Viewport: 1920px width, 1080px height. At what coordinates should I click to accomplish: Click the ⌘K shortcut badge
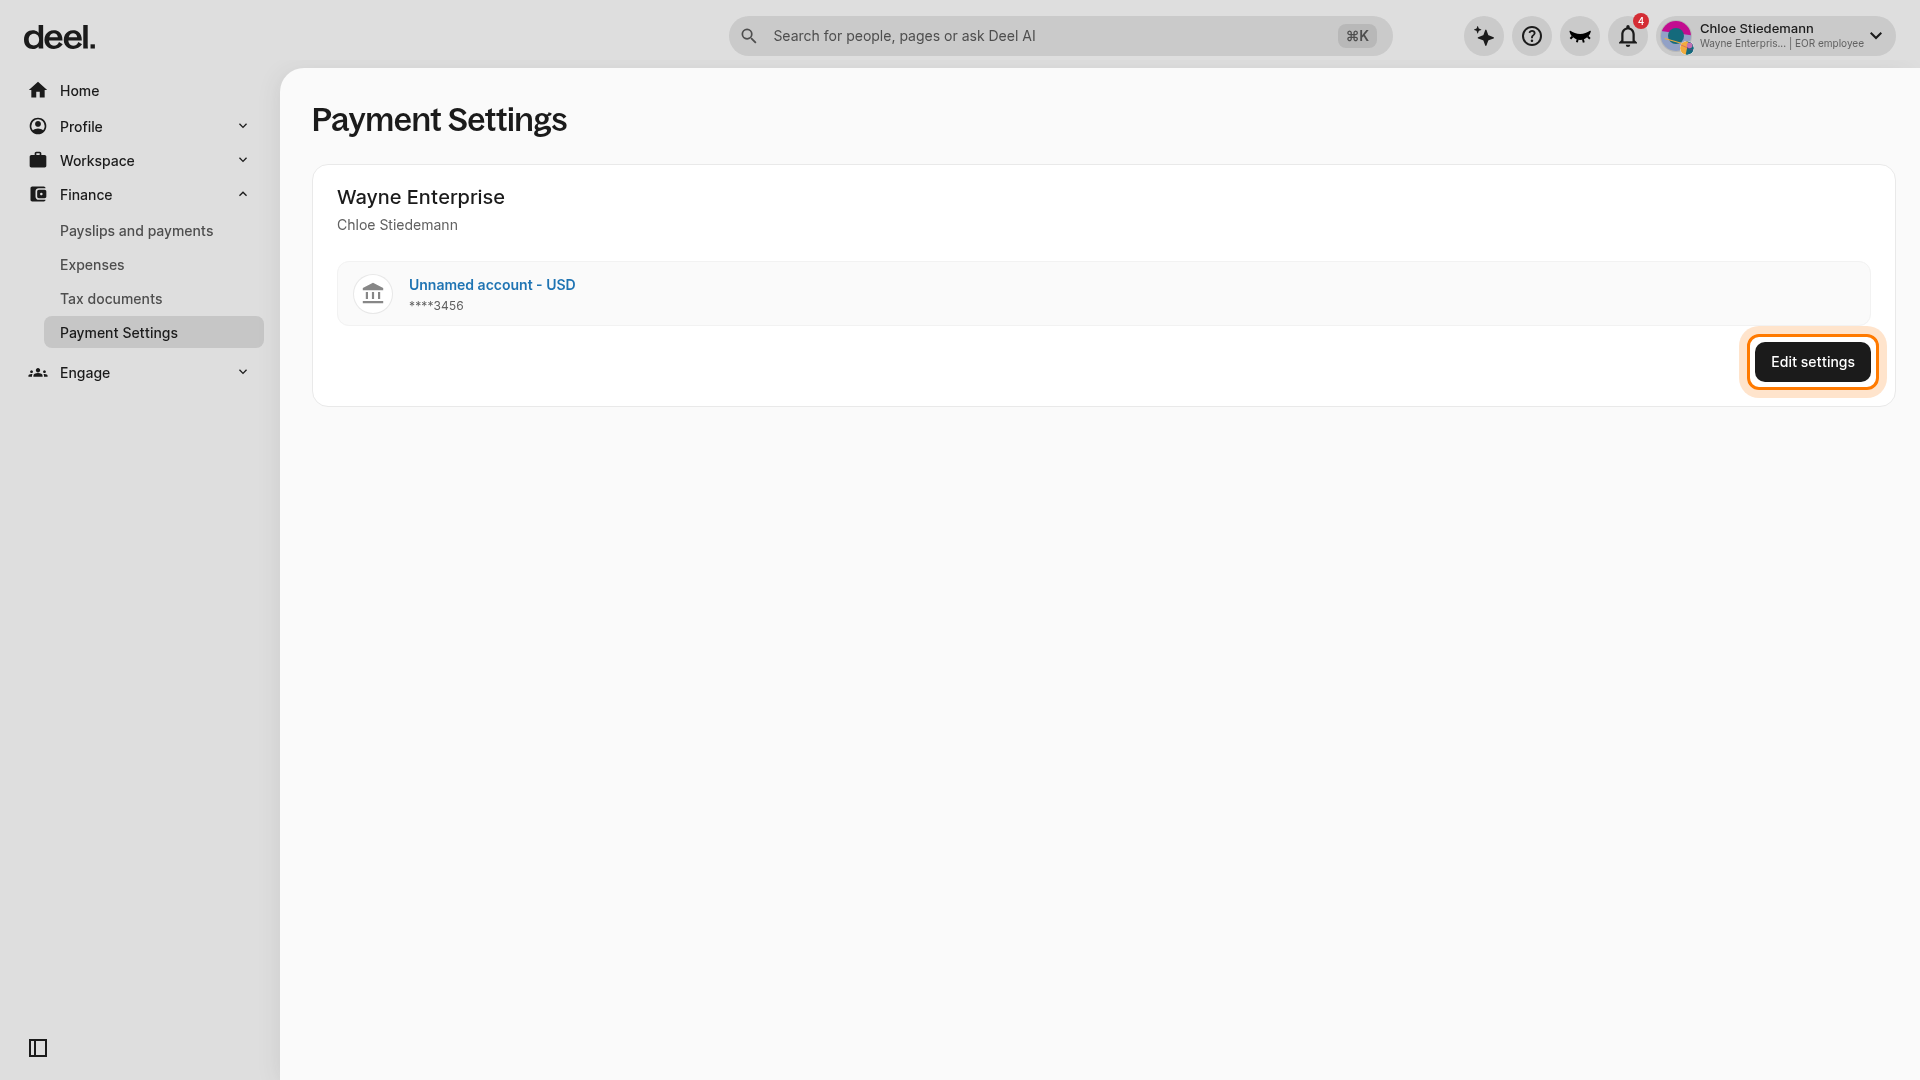click(x=1357, y=36)
